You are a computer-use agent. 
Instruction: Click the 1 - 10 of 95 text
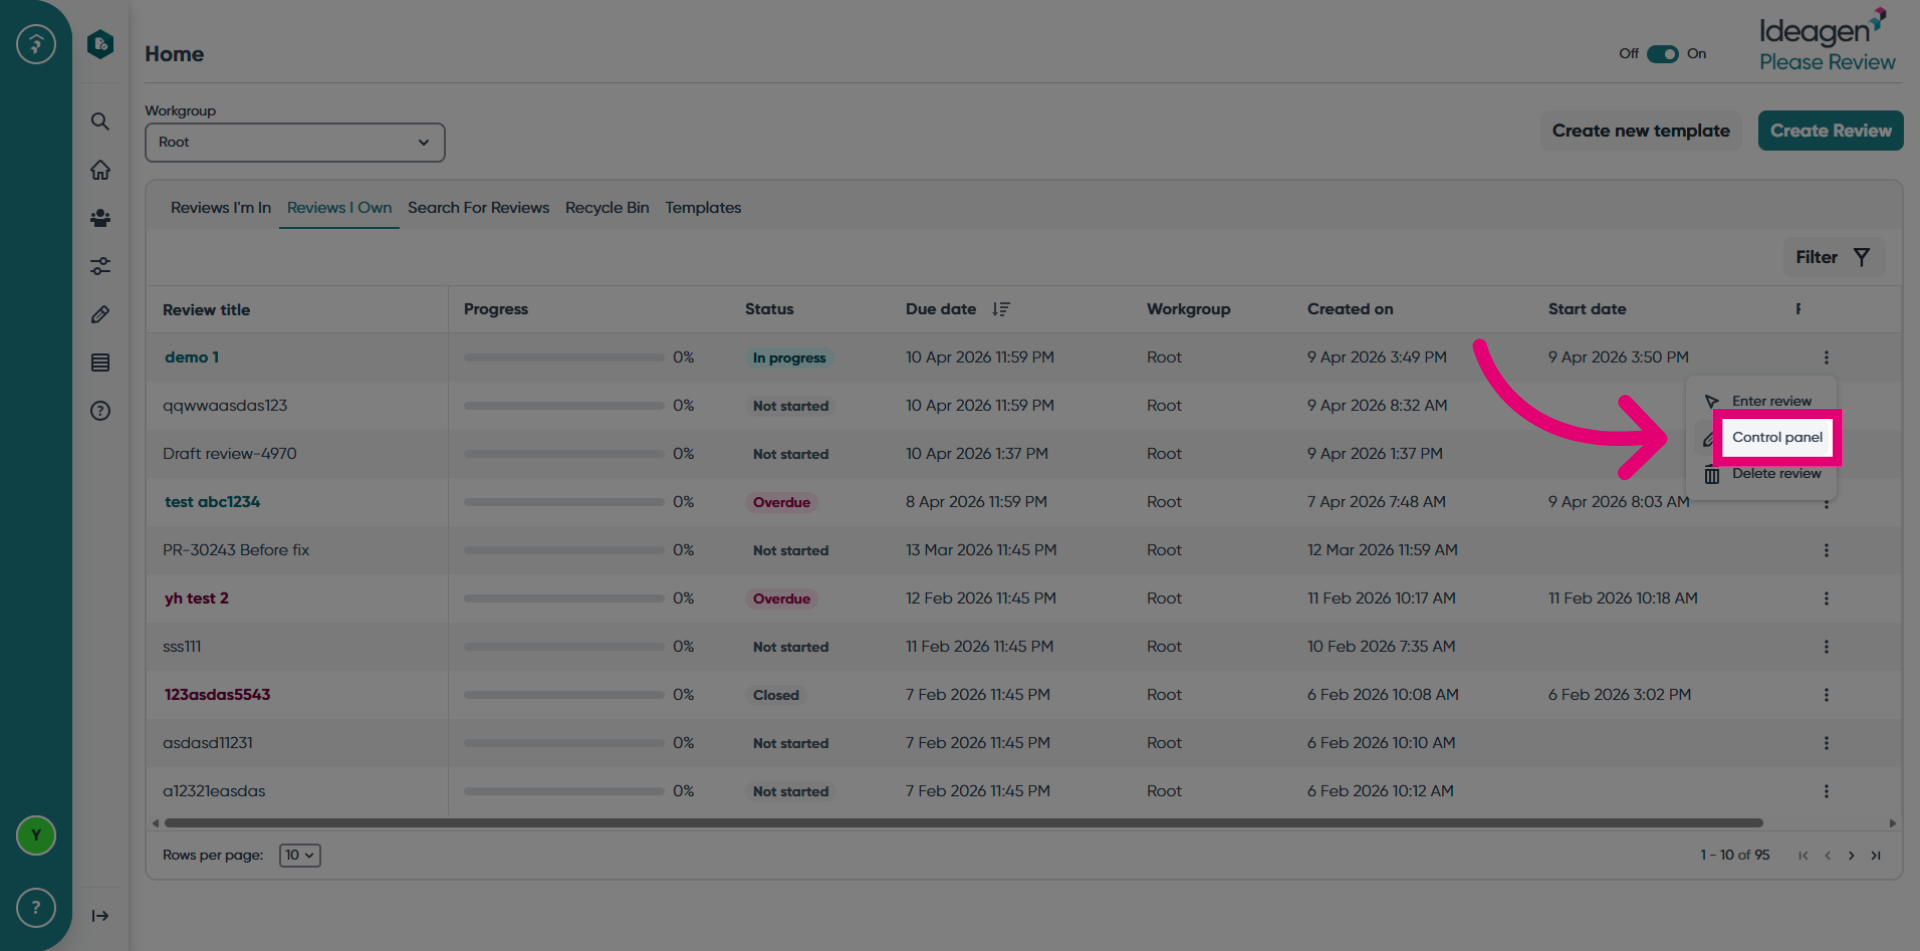pos(1735,855)
